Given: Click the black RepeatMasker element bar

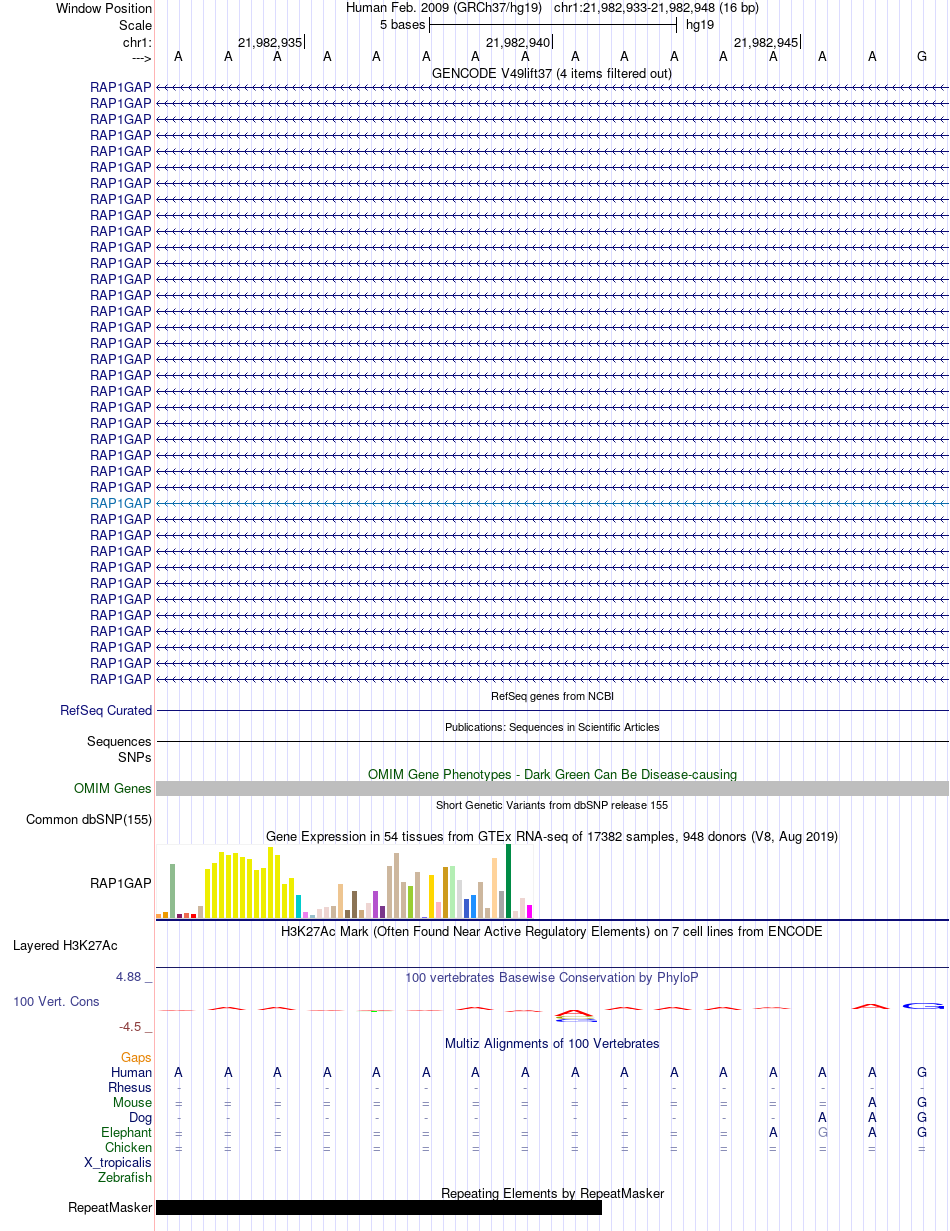Looking at the screenshot, I should (379, 1207).
